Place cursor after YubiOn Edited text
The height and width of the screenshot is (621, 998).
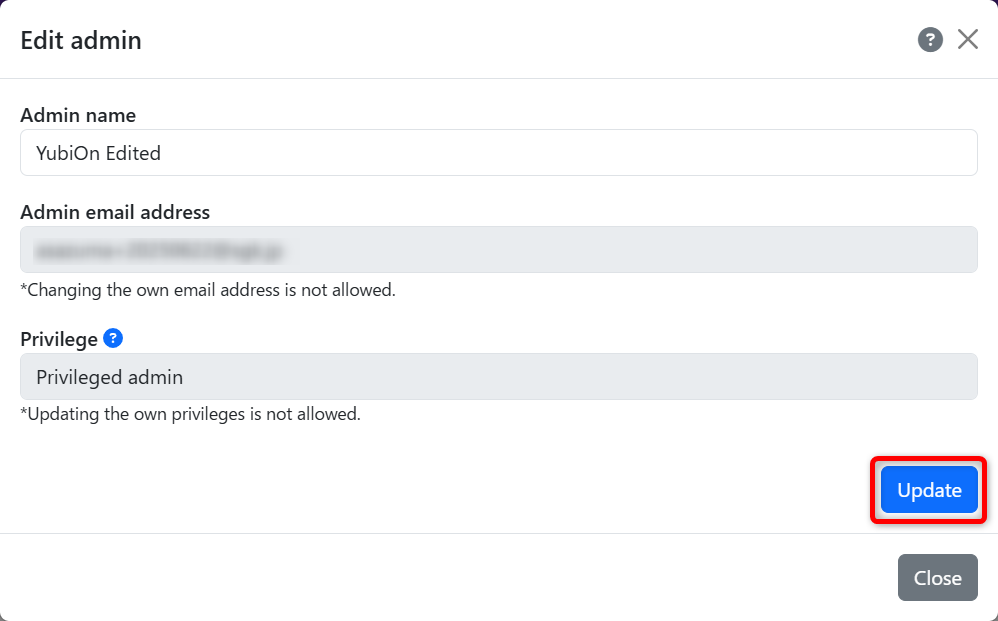tap(162, 153)
